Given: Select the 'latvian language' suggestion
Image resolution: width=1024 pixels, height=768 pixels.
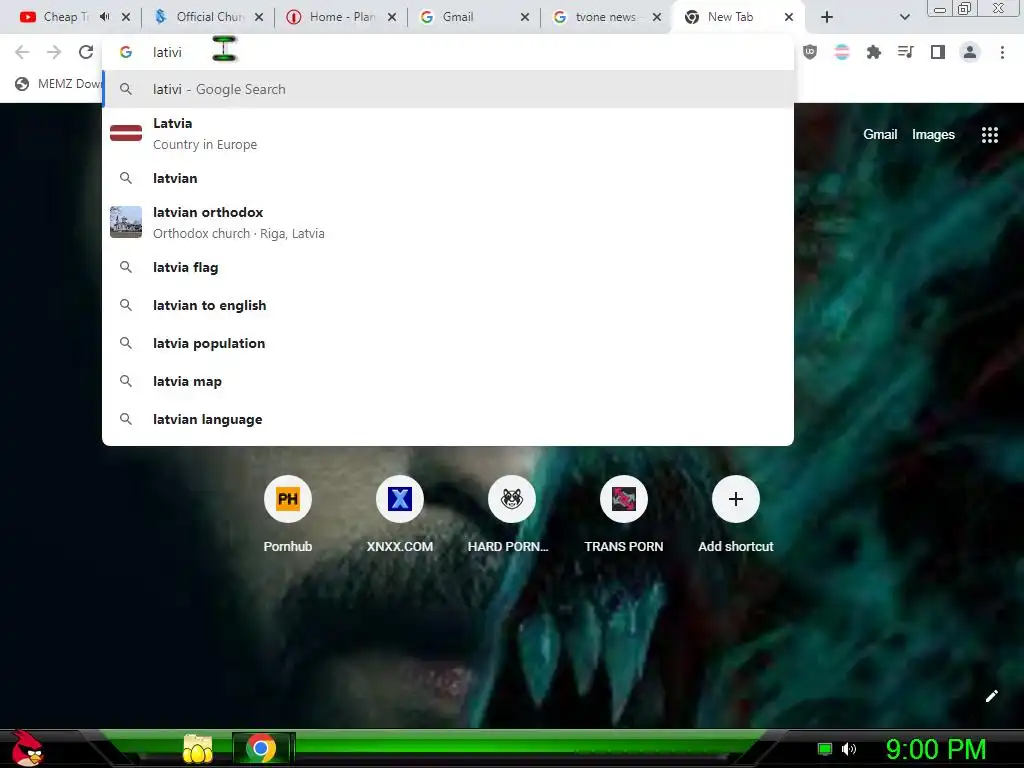Looking at the screenshot, I should [448, 419].
